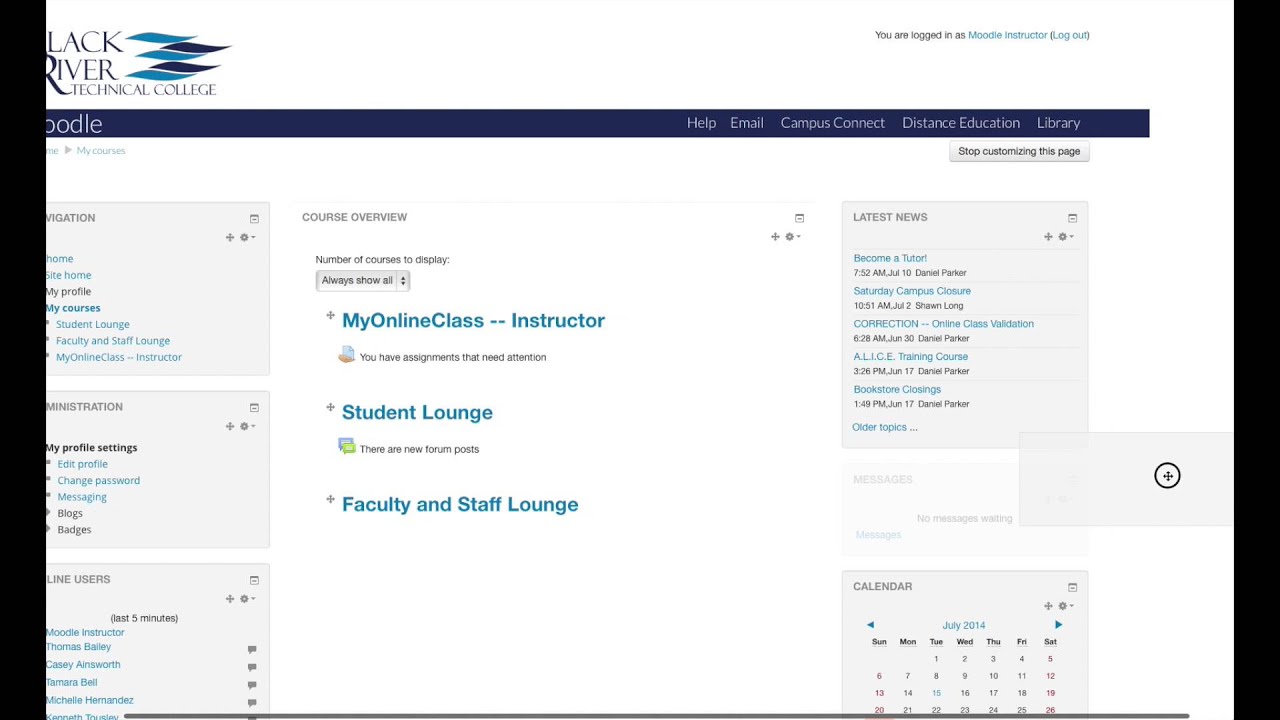Message Michelle Hernandez using the chat bubble icon
Screen dimensions: 1280x720
[252, 703]
